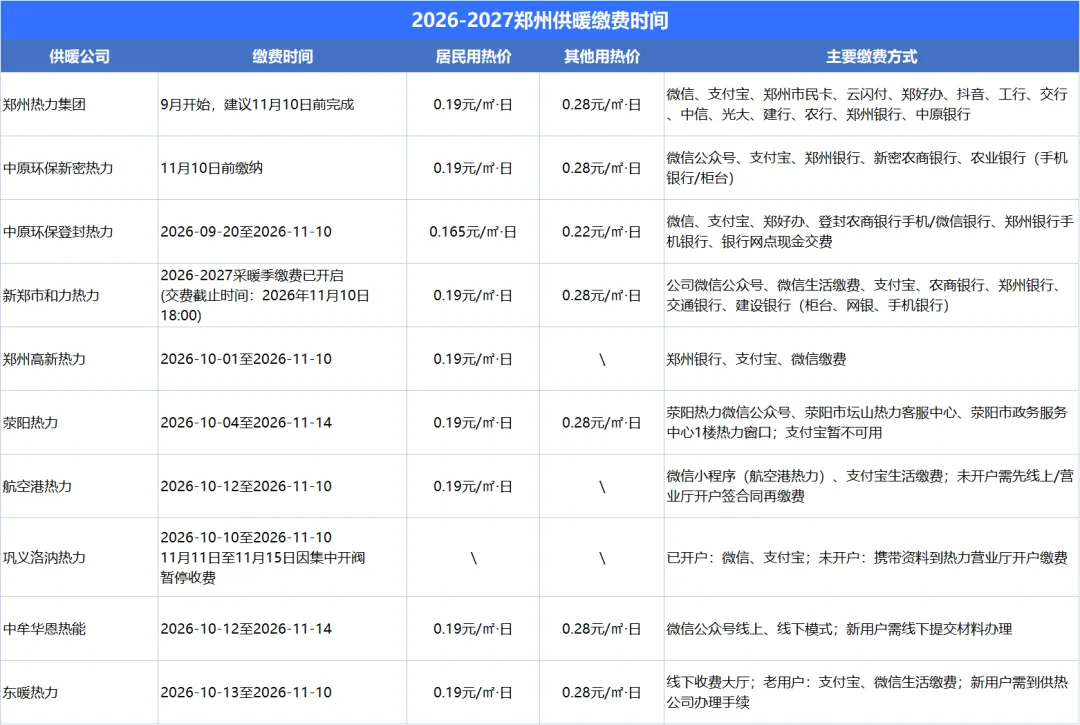Select the date range "2026-10-04至2026-11-14"
1080x725 pixels.
click(246, 423)
